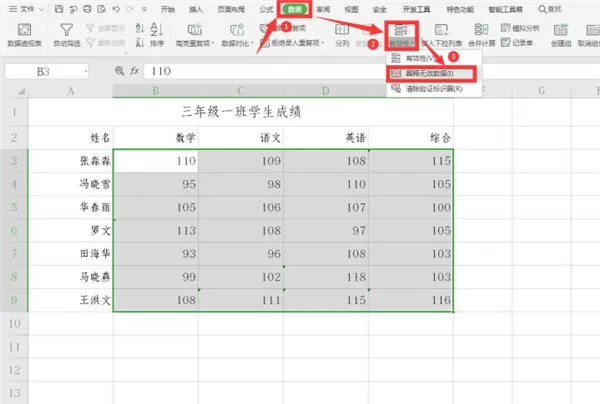The height and width of the screenshot is (404, 600).
Task: Click the save icon in quick toolbar
Action: 59,9
